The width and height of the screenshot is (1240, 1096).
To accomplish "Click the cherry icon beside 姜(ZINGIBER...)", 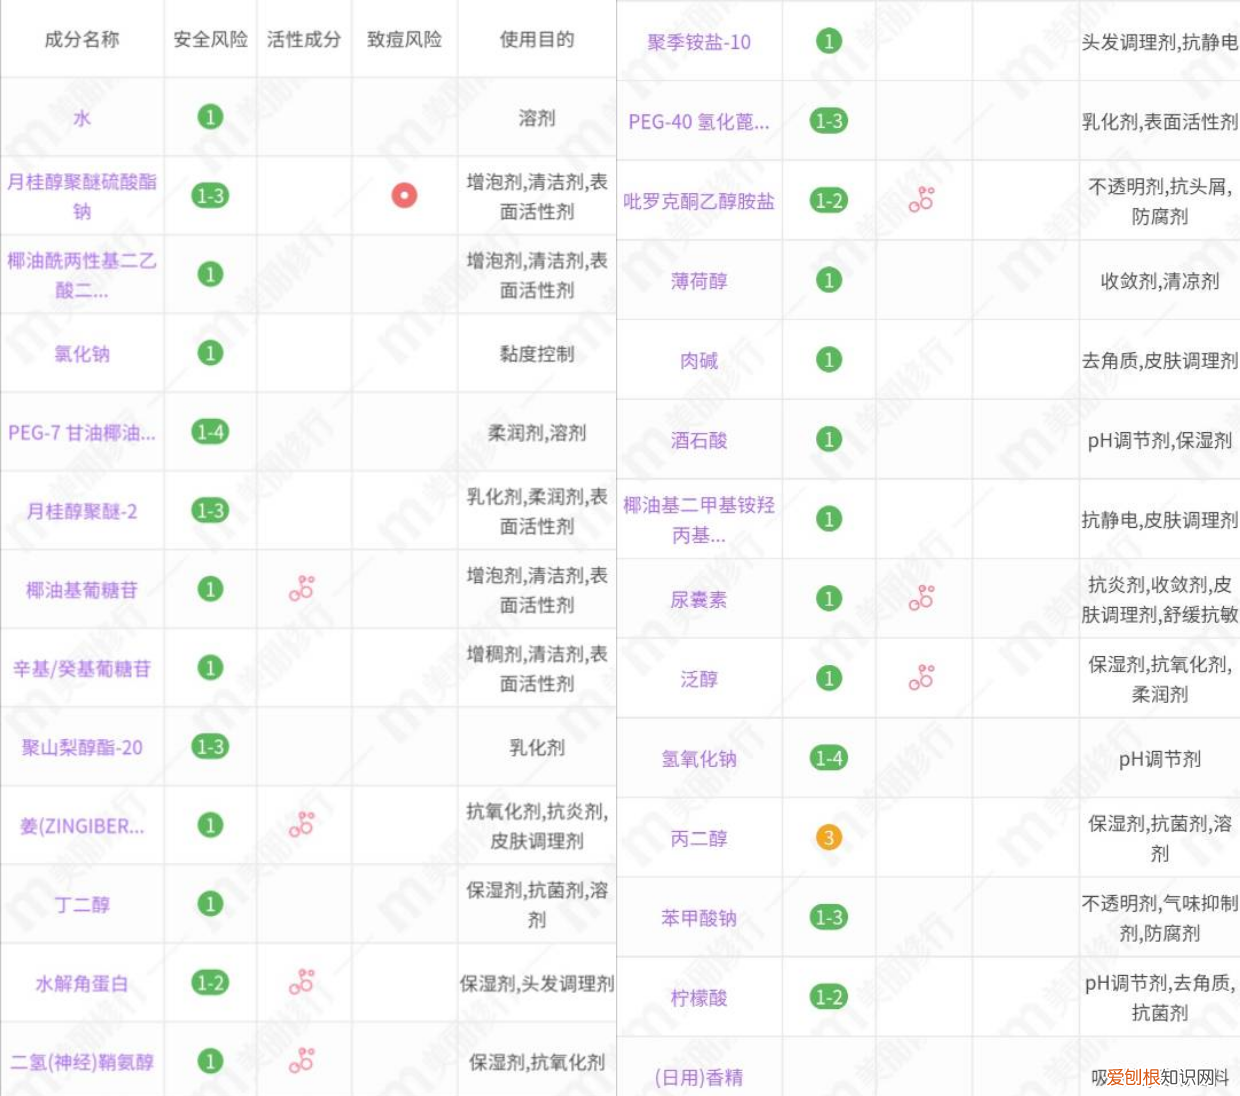I will [x=303, y=825].
